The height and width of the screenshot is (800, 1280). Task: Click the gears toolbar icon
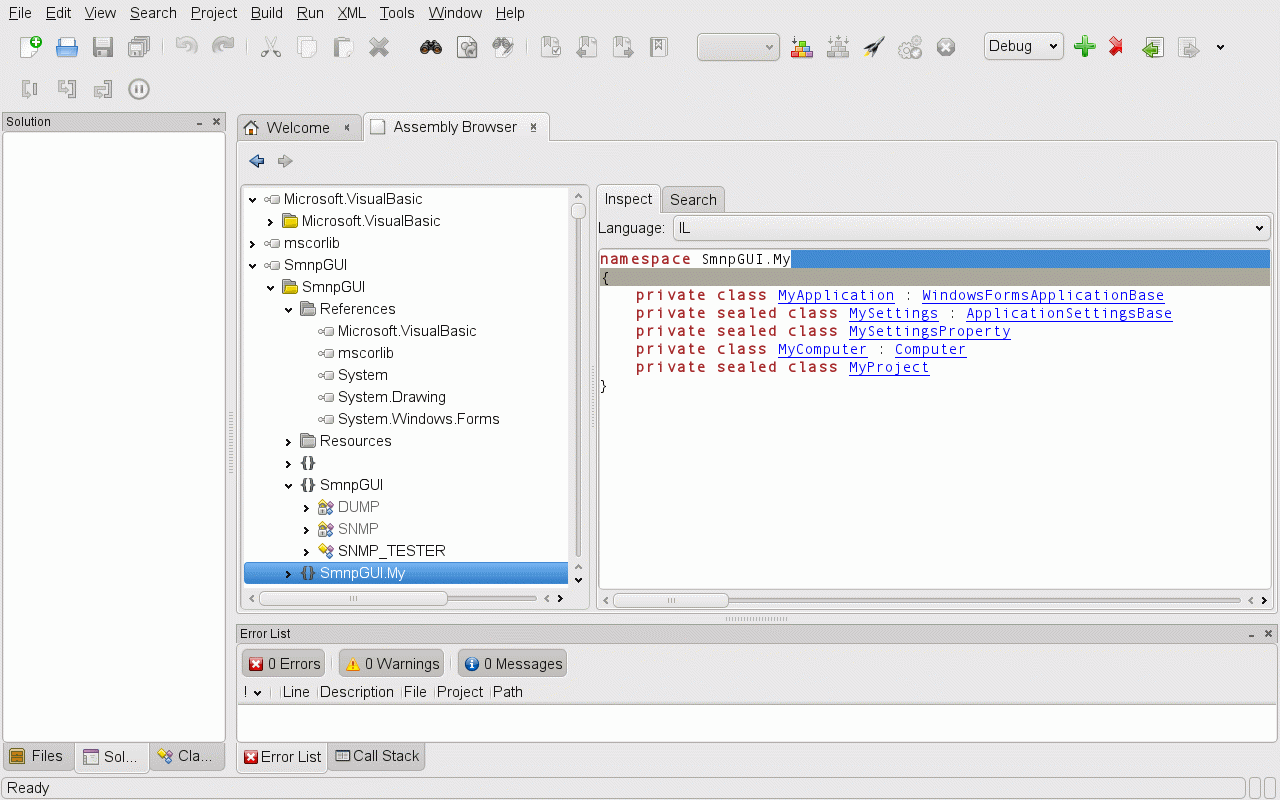coord(910,47)
